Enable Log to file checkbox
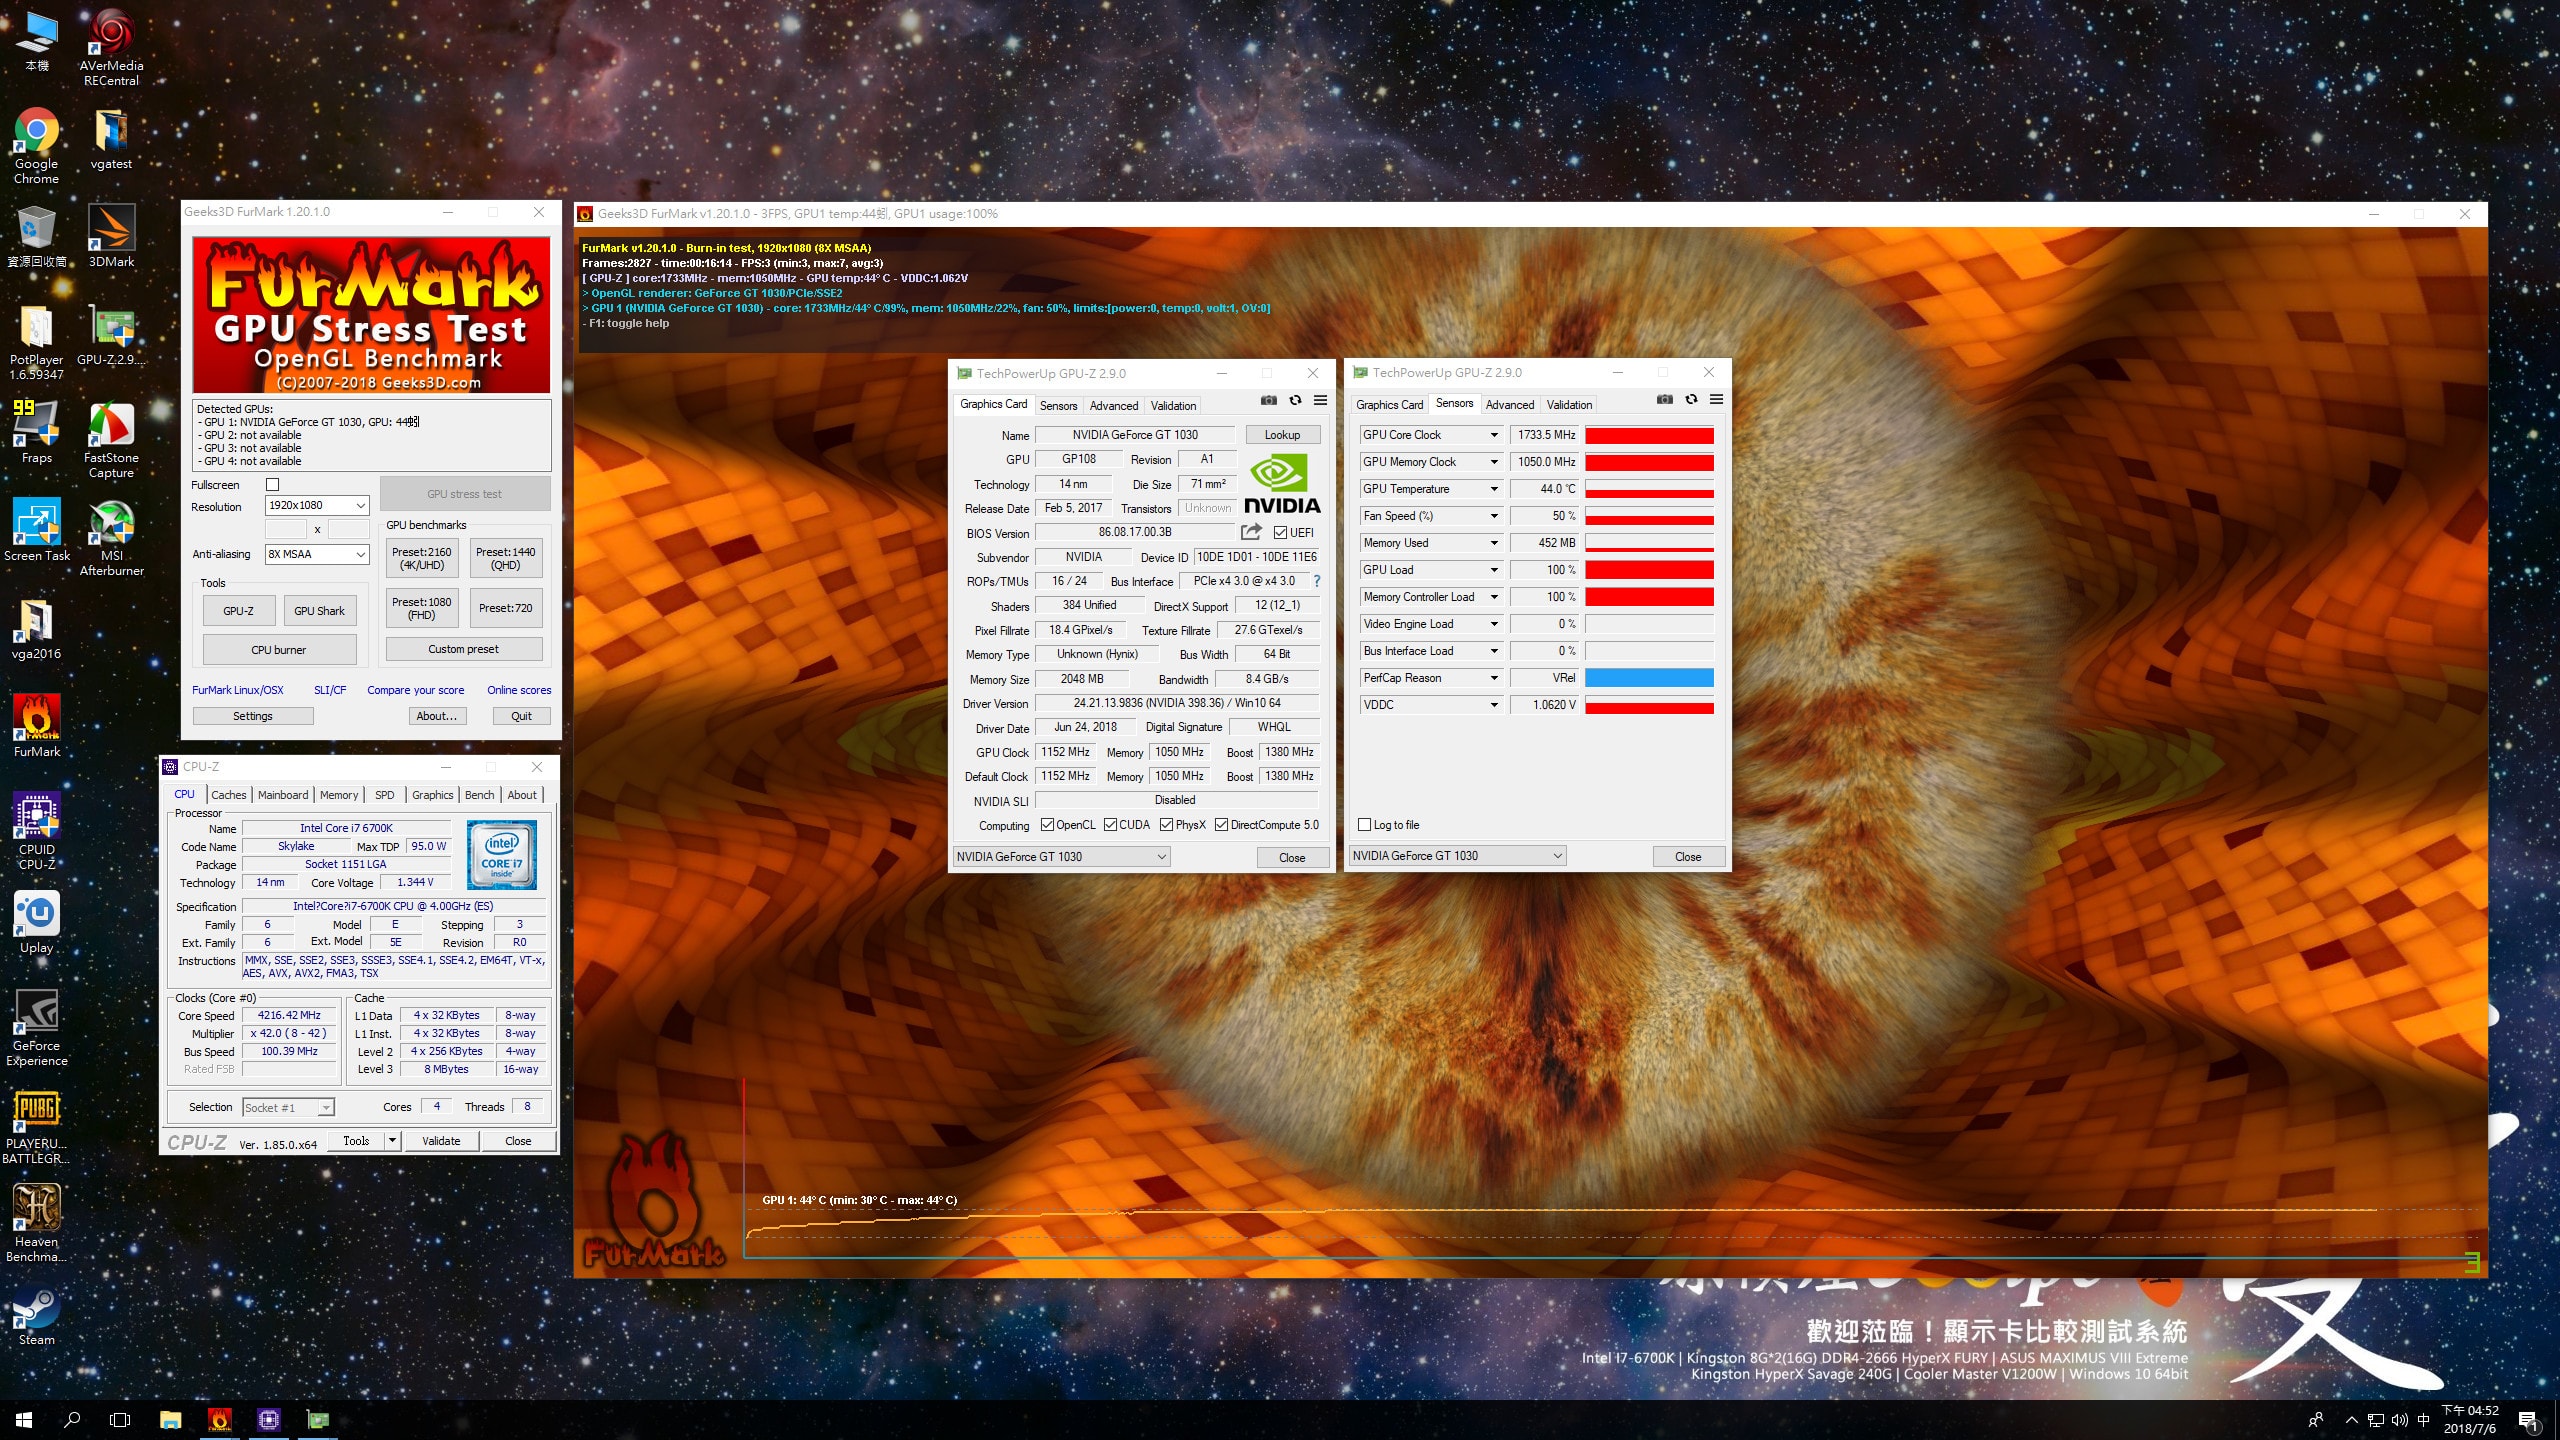2560x1440 pixels. tap(1364, 825)
